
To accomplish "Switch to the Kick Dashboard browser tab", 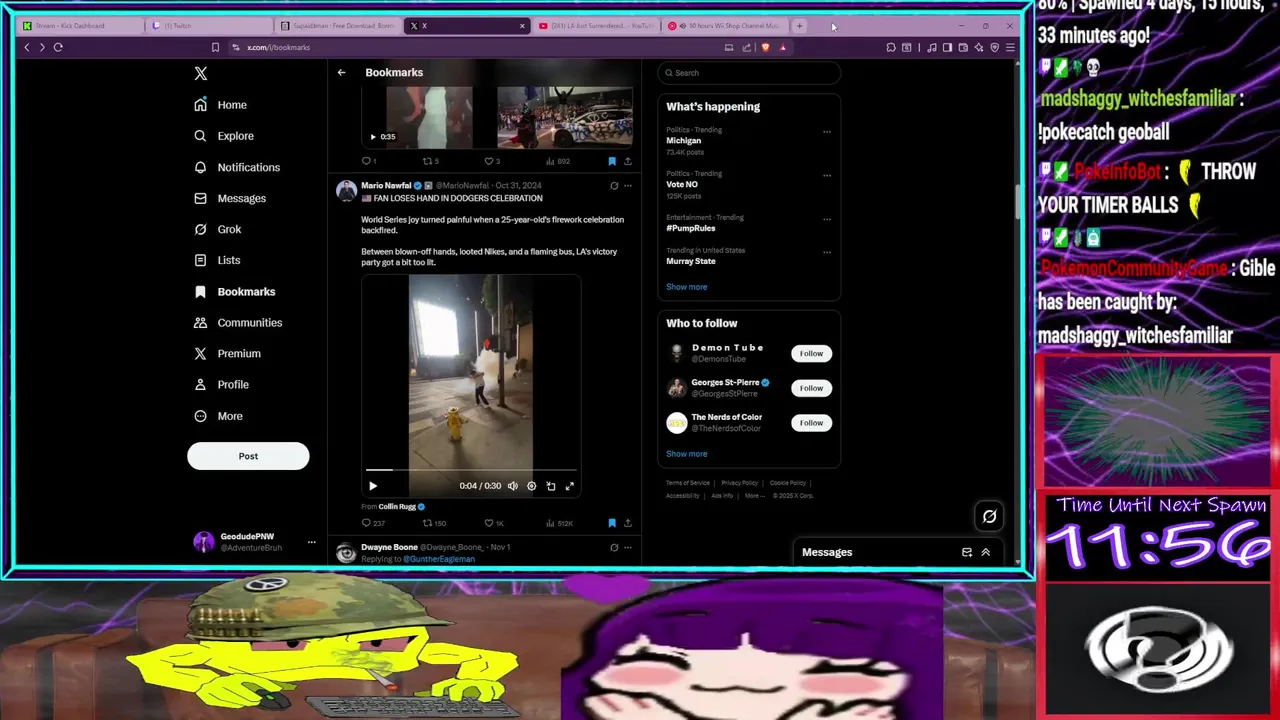I will 79,26.
